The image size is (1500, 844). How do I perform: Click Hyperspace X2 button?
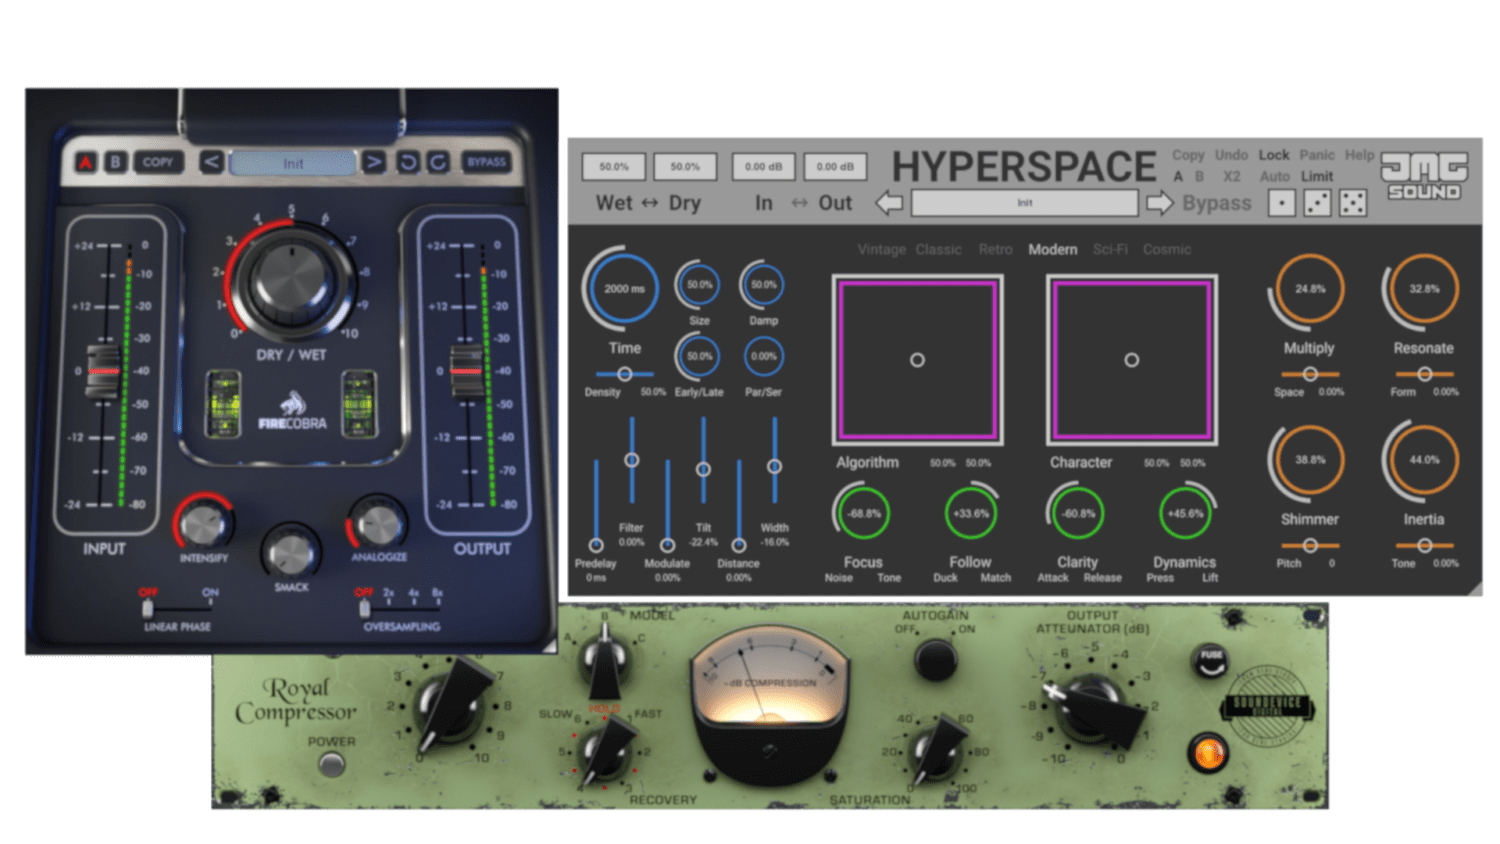(1231, 176)
